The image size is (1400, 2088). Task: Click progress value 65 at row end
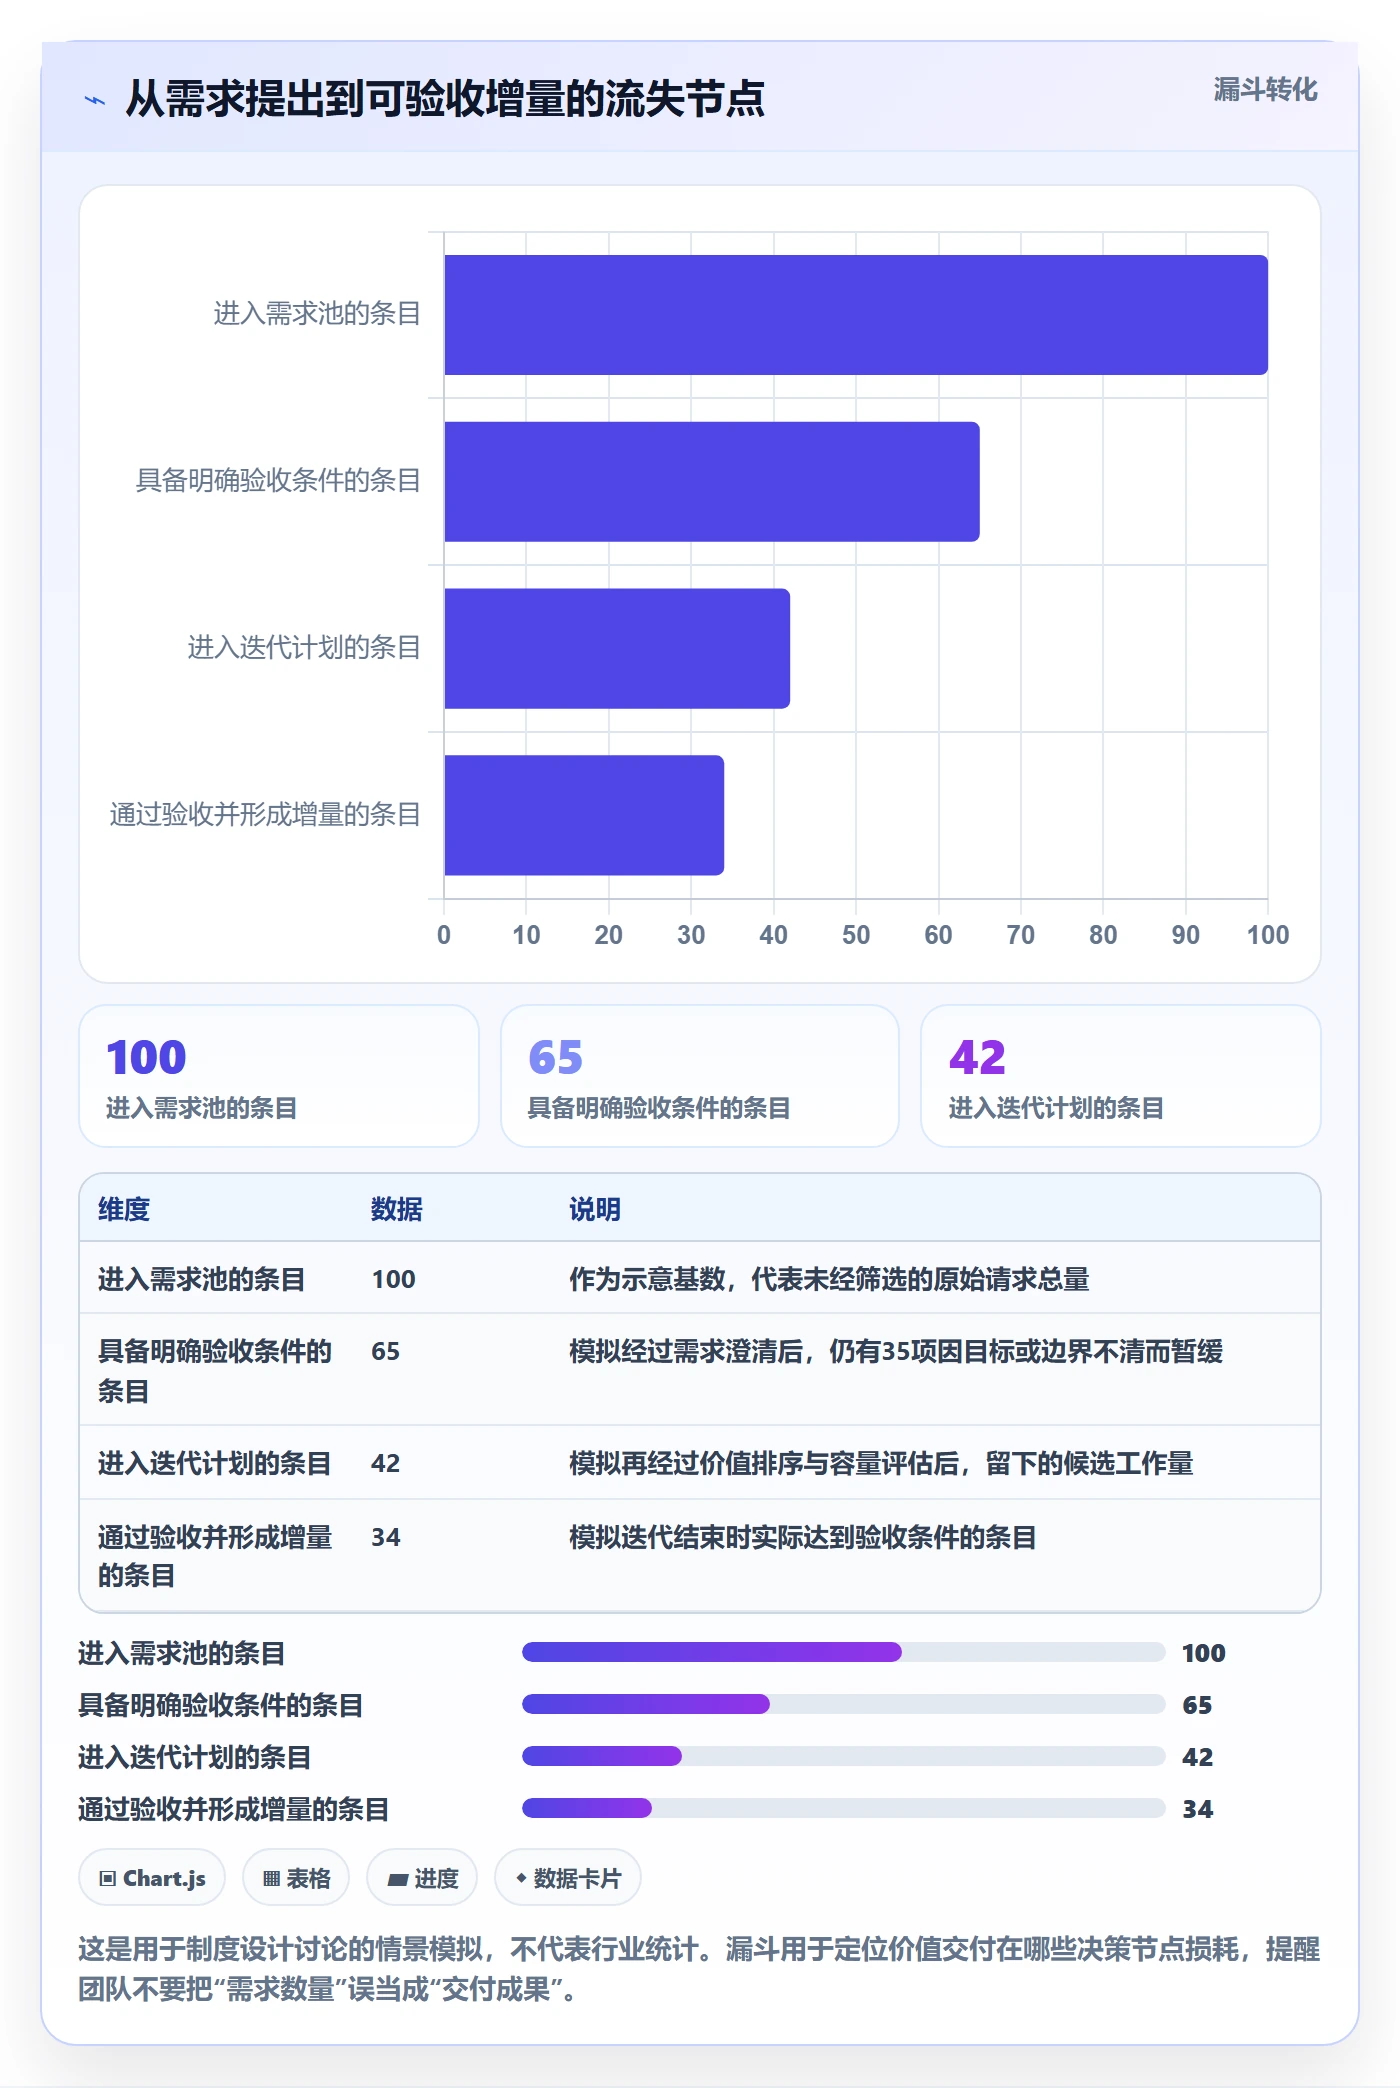1197,1705
